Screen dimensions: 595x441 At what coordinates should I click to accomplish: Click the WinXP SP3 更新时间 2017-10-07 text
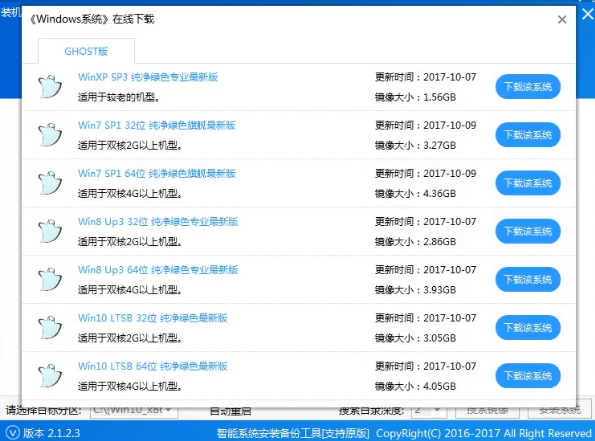[425, 77]
